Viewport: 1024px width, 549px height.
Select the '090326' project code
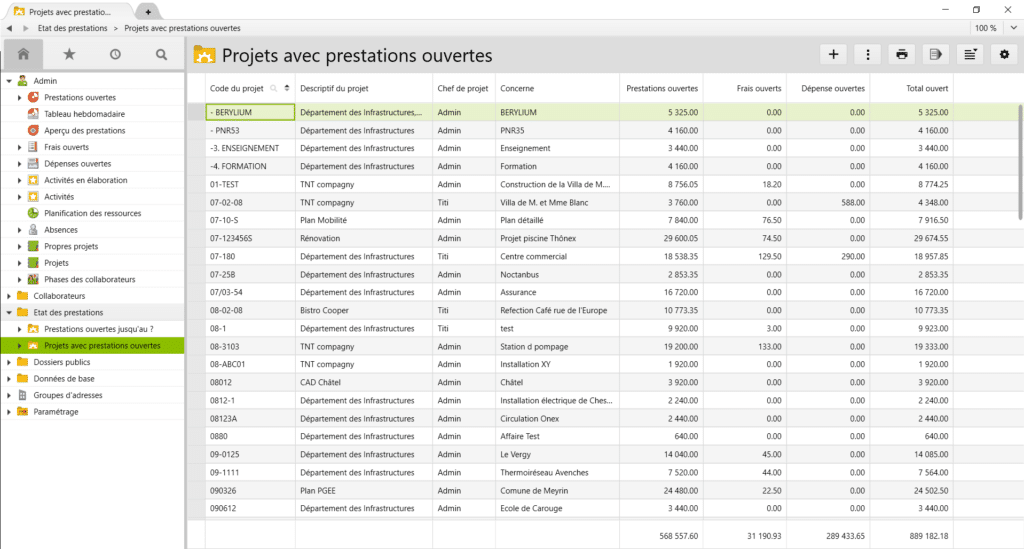pyautogui.click(x=223, y=491)
